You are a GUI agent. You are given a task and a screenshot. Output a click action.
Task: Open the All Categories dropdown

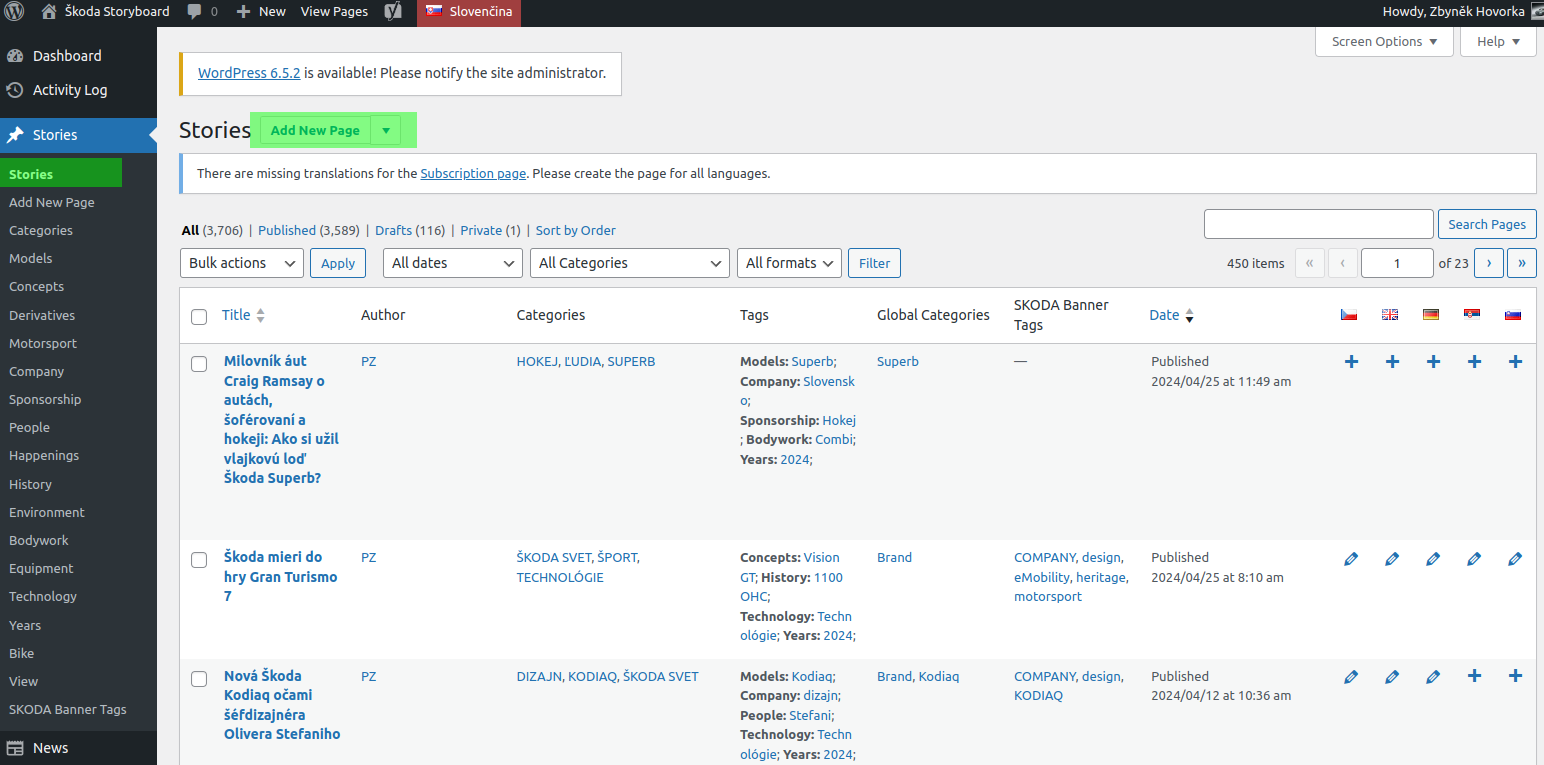tap(630, 263)
